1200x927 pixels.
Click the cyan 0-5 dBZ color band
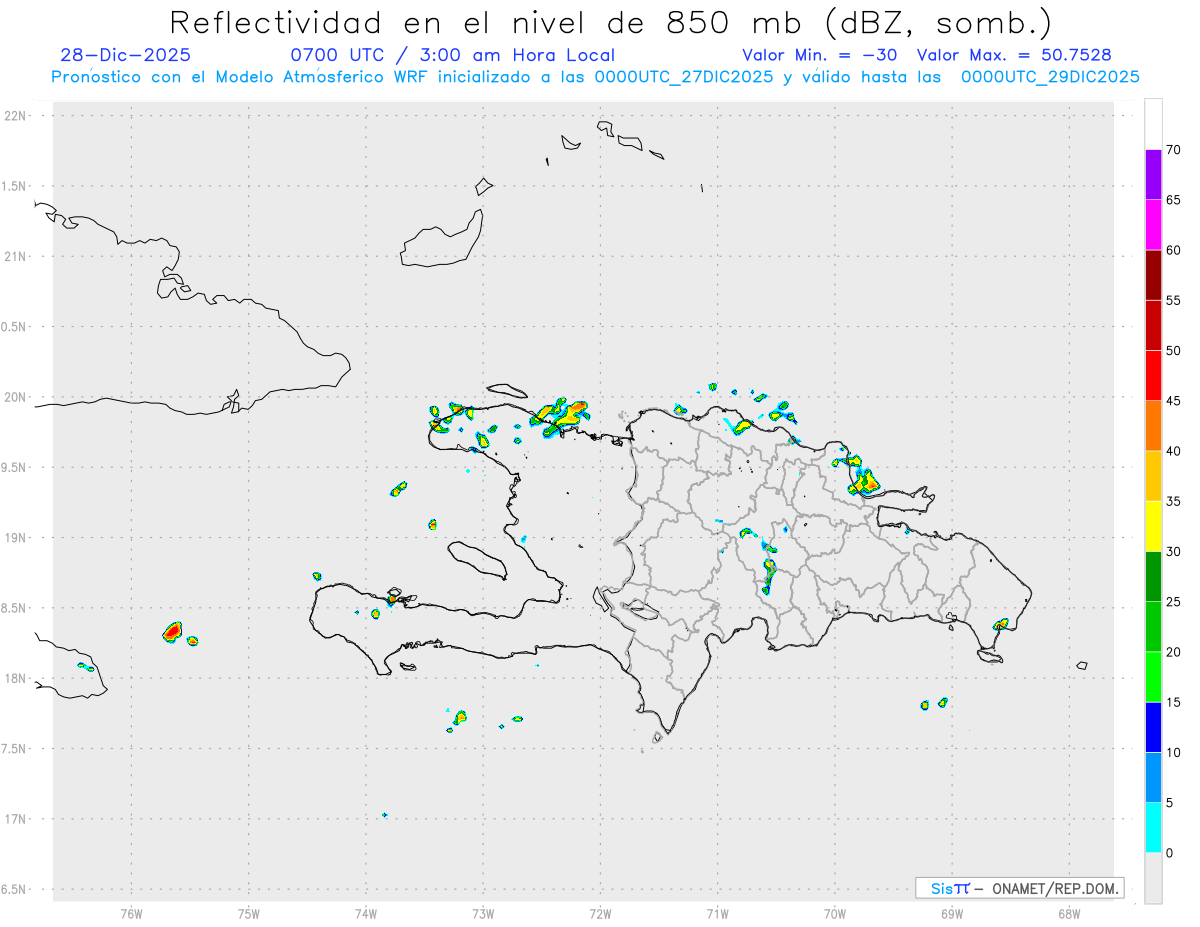[1153, 827]
